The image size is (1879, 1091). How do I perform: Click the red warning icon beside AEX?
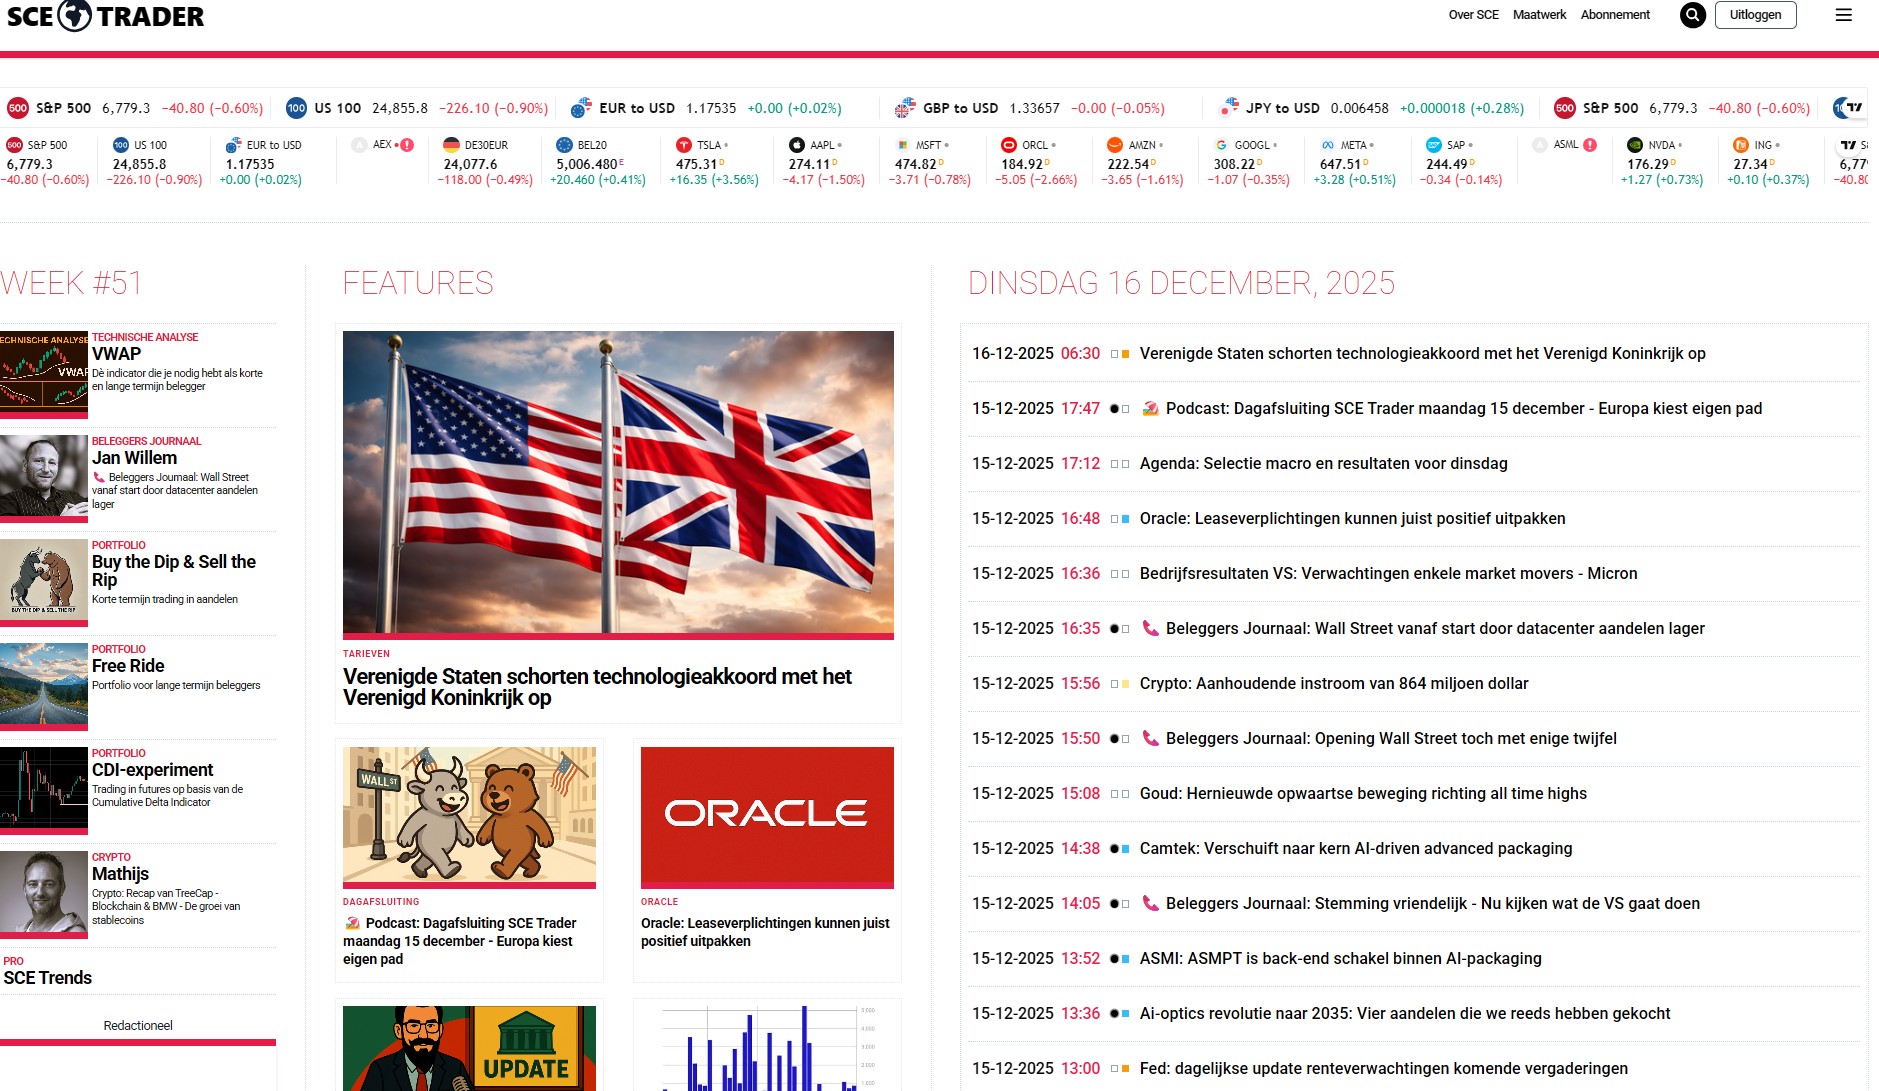(x=407, y=145)
